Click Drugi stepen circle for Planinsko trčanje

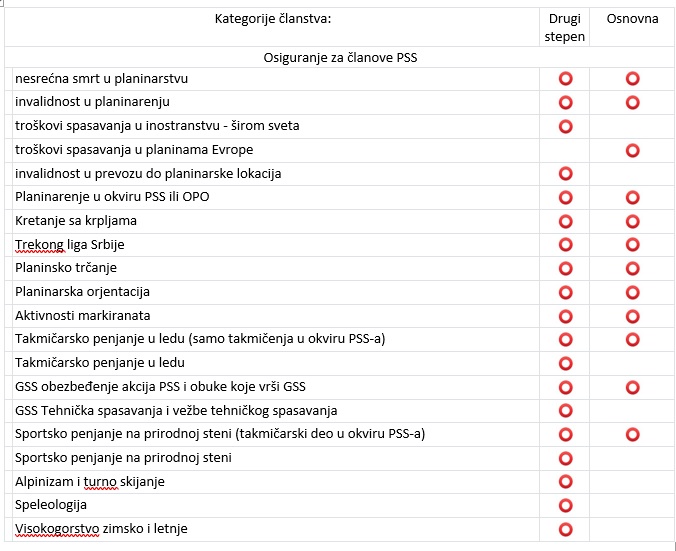click(x=565, y=268)
